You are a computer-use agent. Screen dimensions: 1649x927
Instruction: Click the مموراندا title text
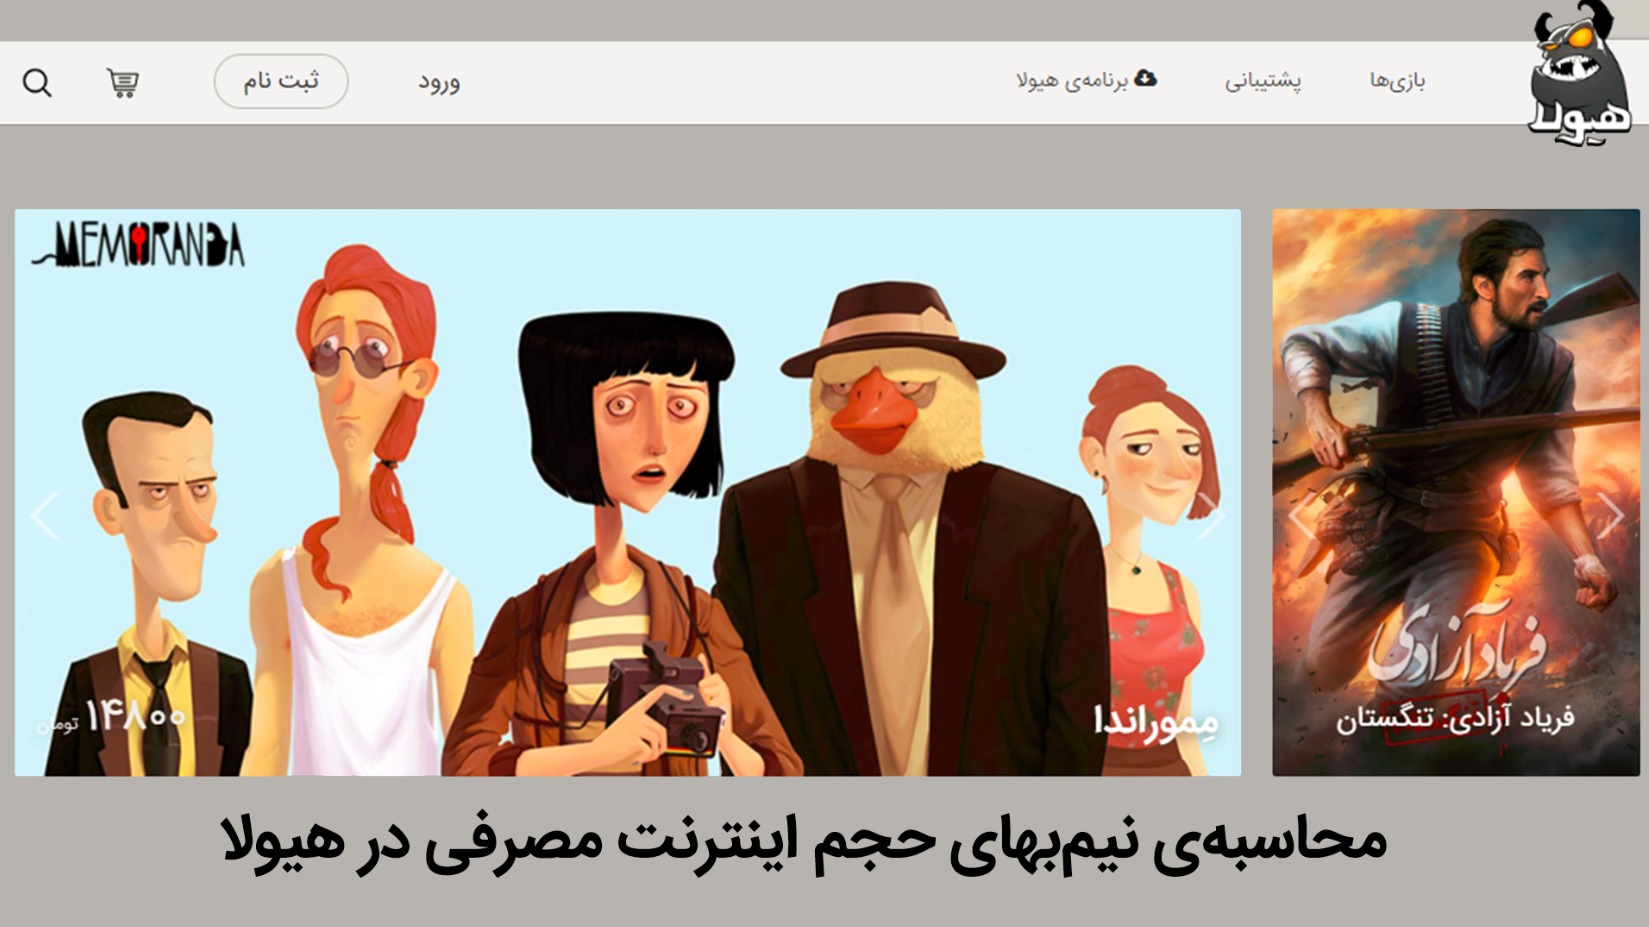click(x=1156, y=721)
